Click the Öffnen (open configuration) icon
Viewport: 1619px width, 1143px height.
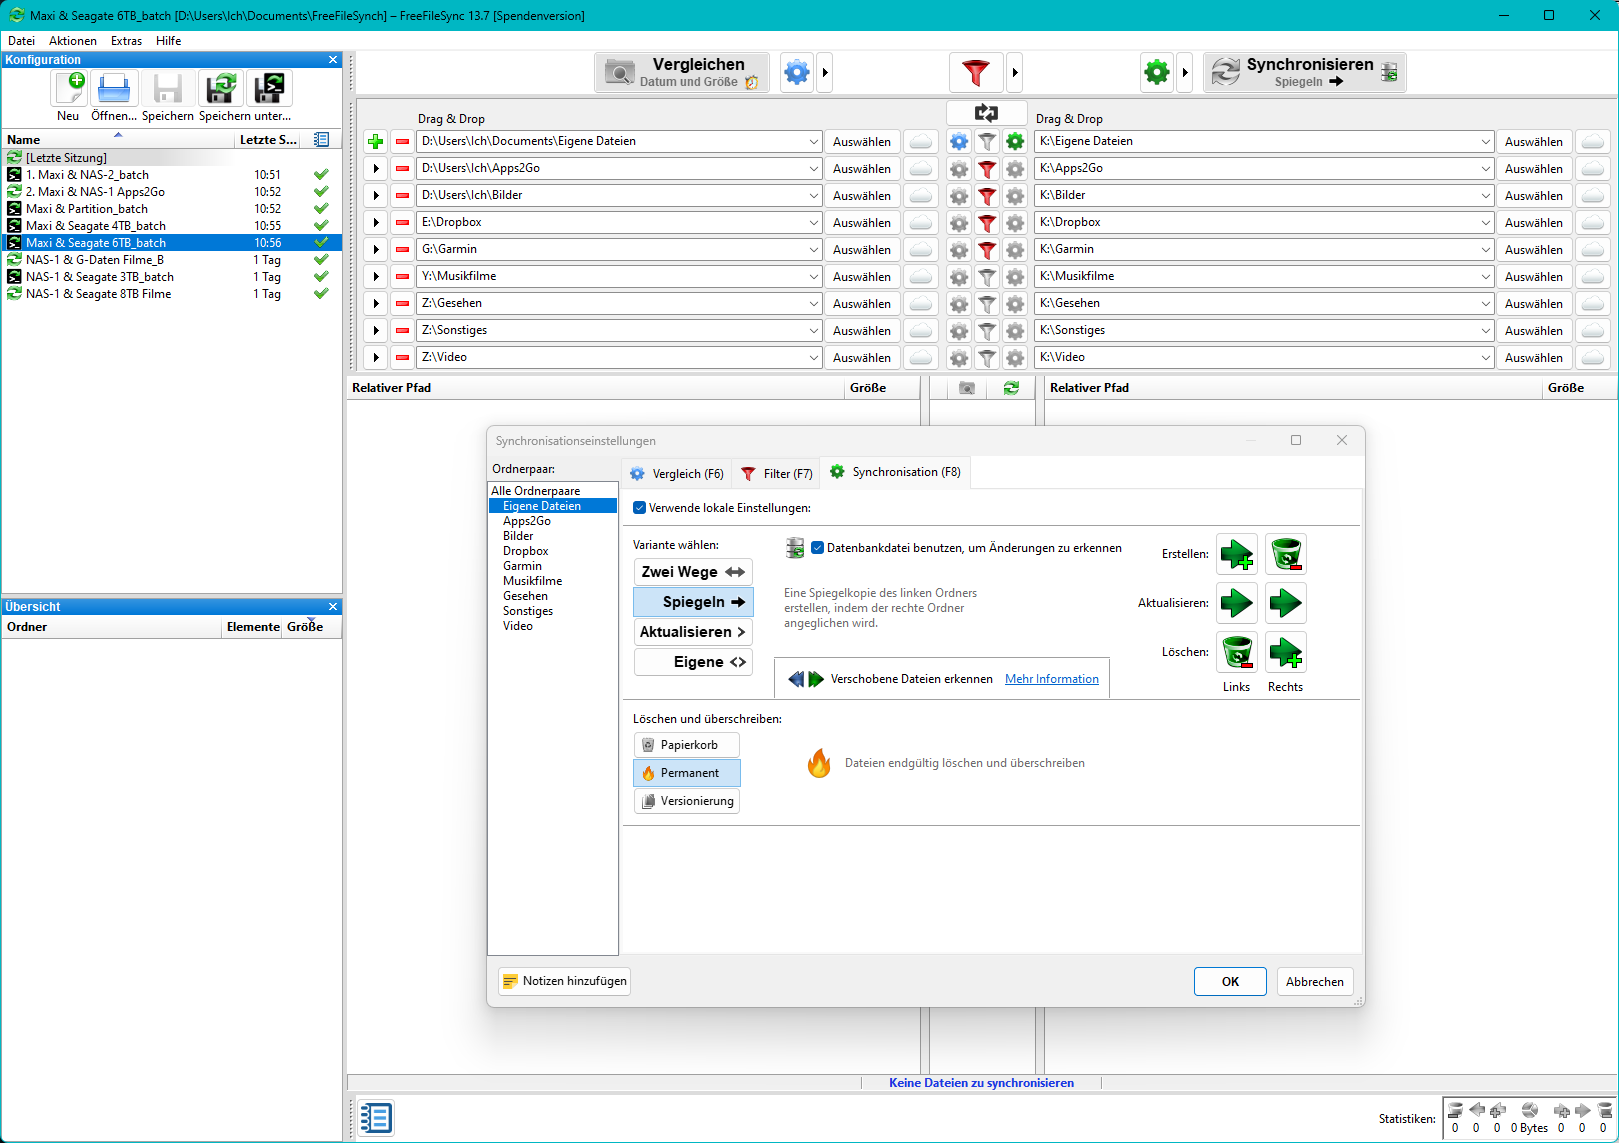pyautogui.click(x=114, y=88)
